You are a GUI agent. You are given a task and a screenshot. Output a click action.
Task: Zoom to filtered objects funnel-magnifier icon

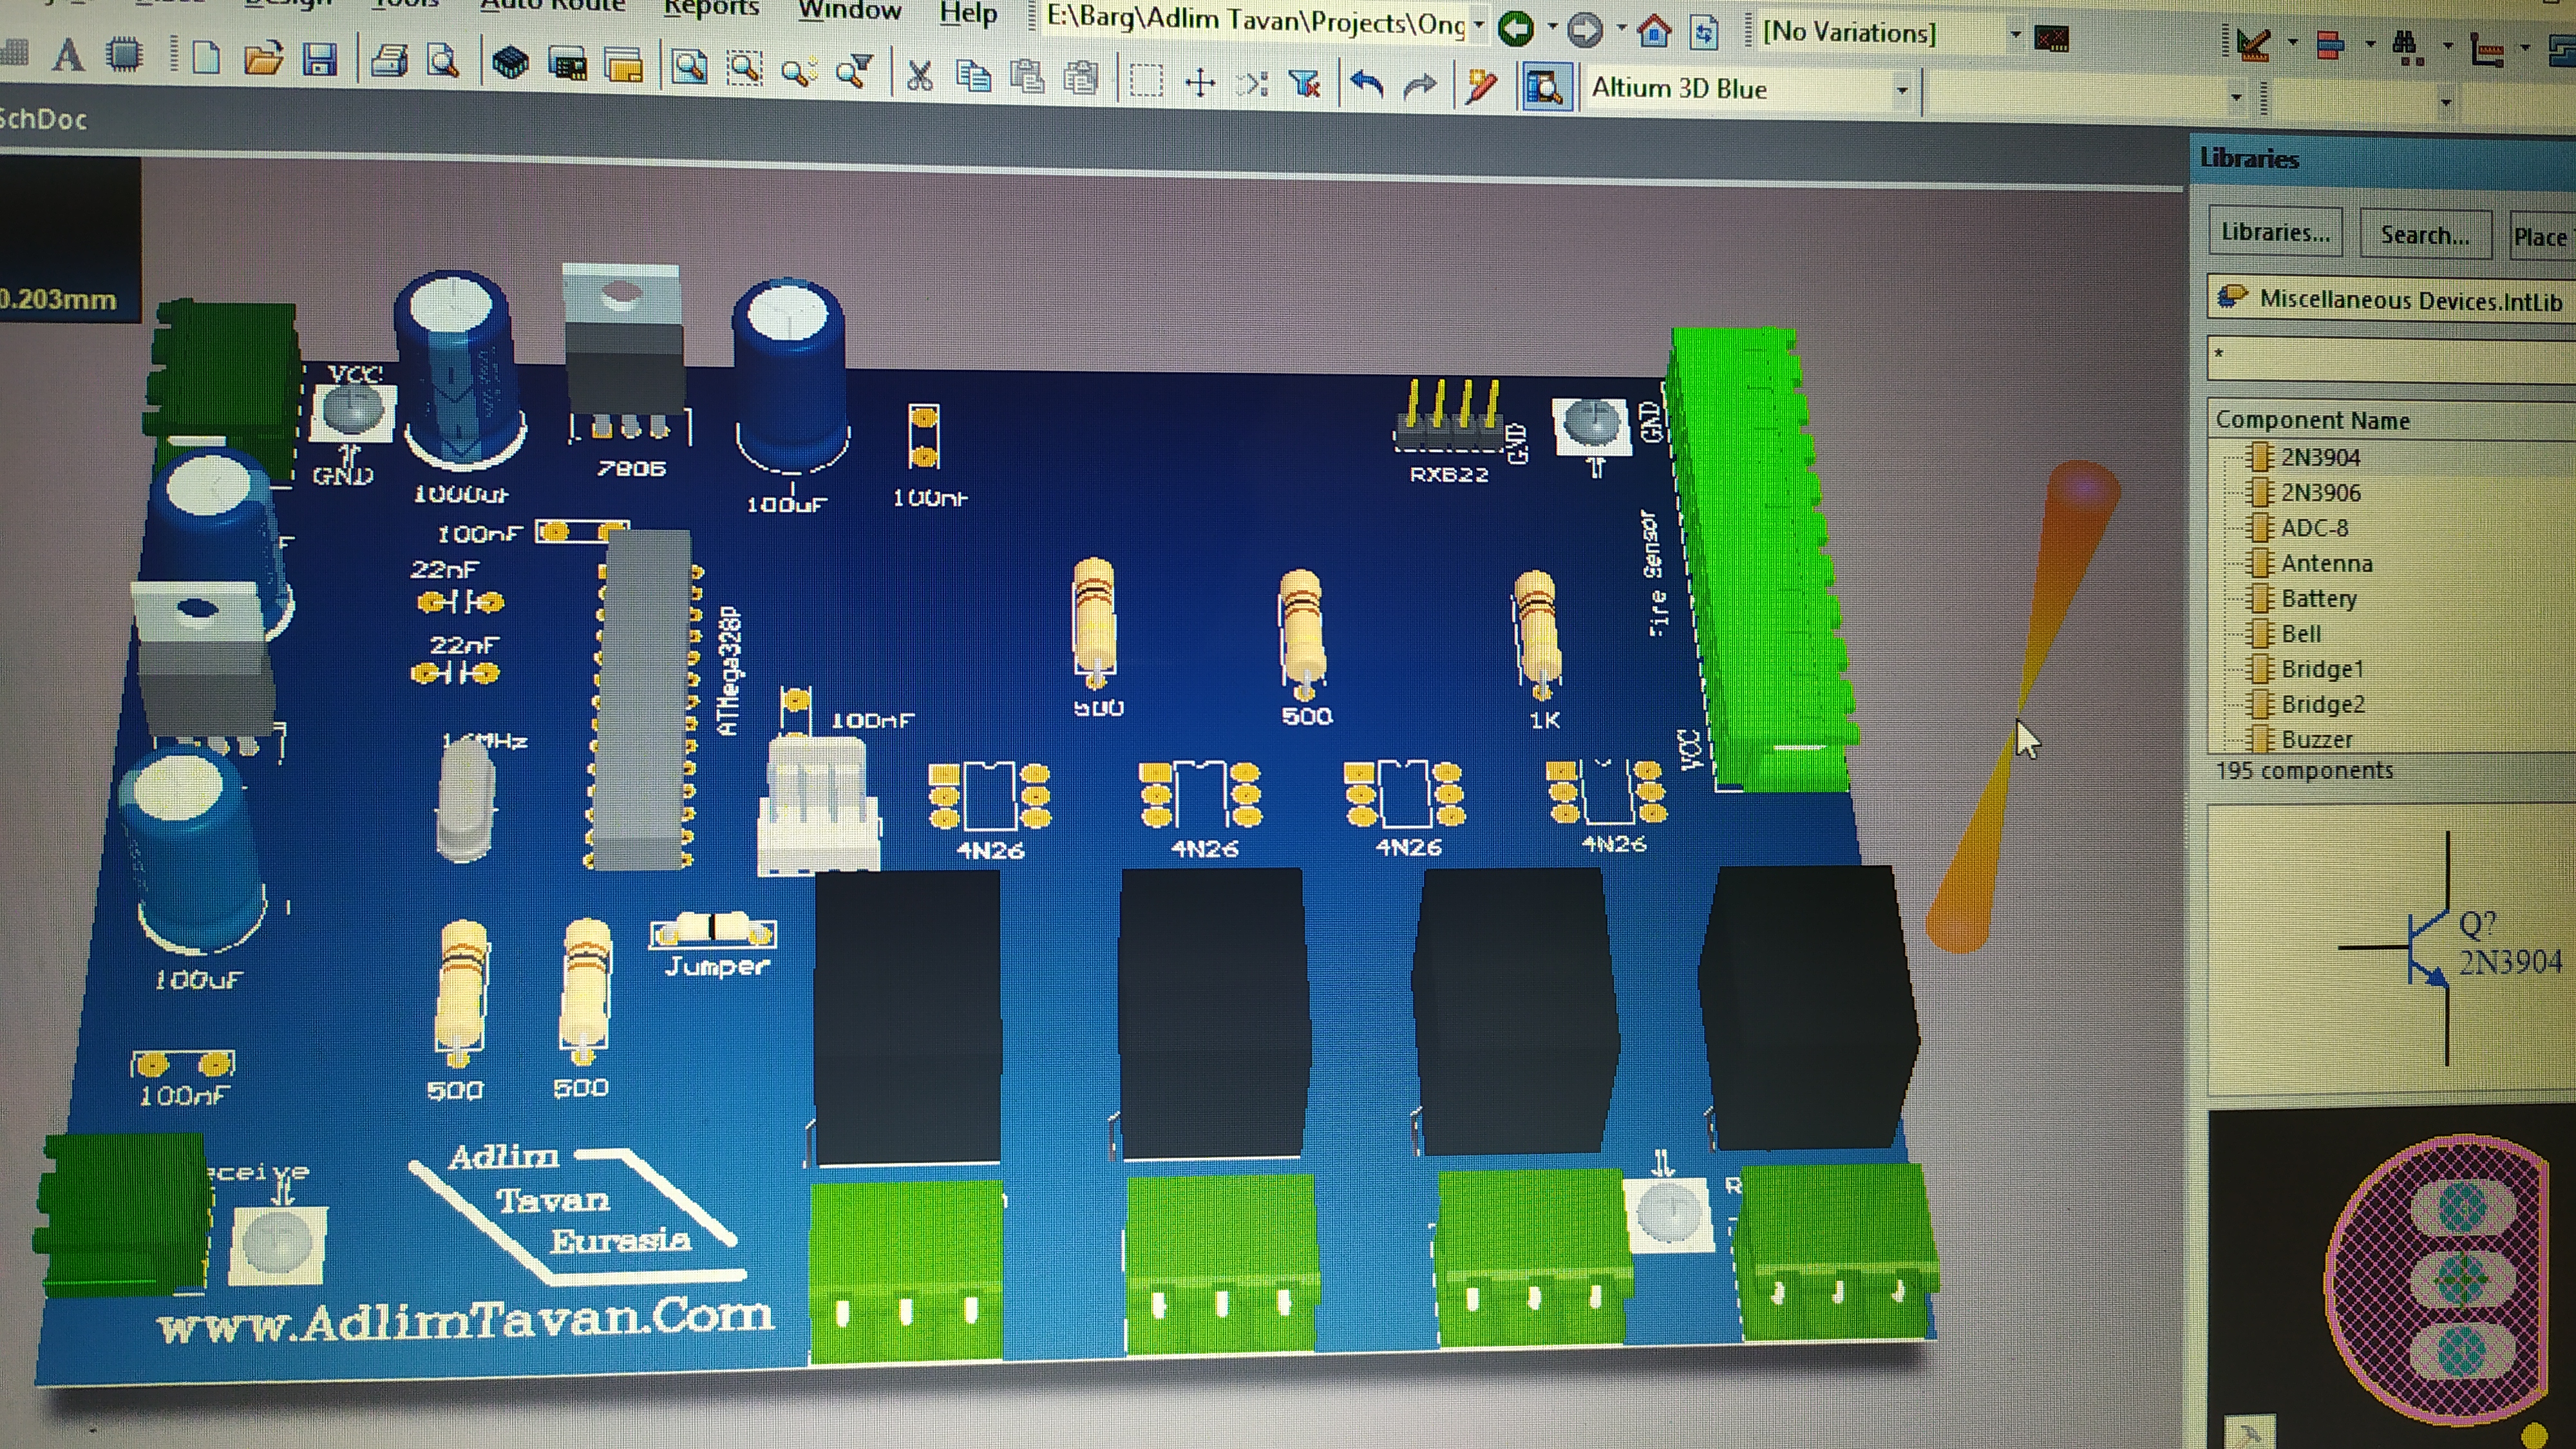pos(855,72)
